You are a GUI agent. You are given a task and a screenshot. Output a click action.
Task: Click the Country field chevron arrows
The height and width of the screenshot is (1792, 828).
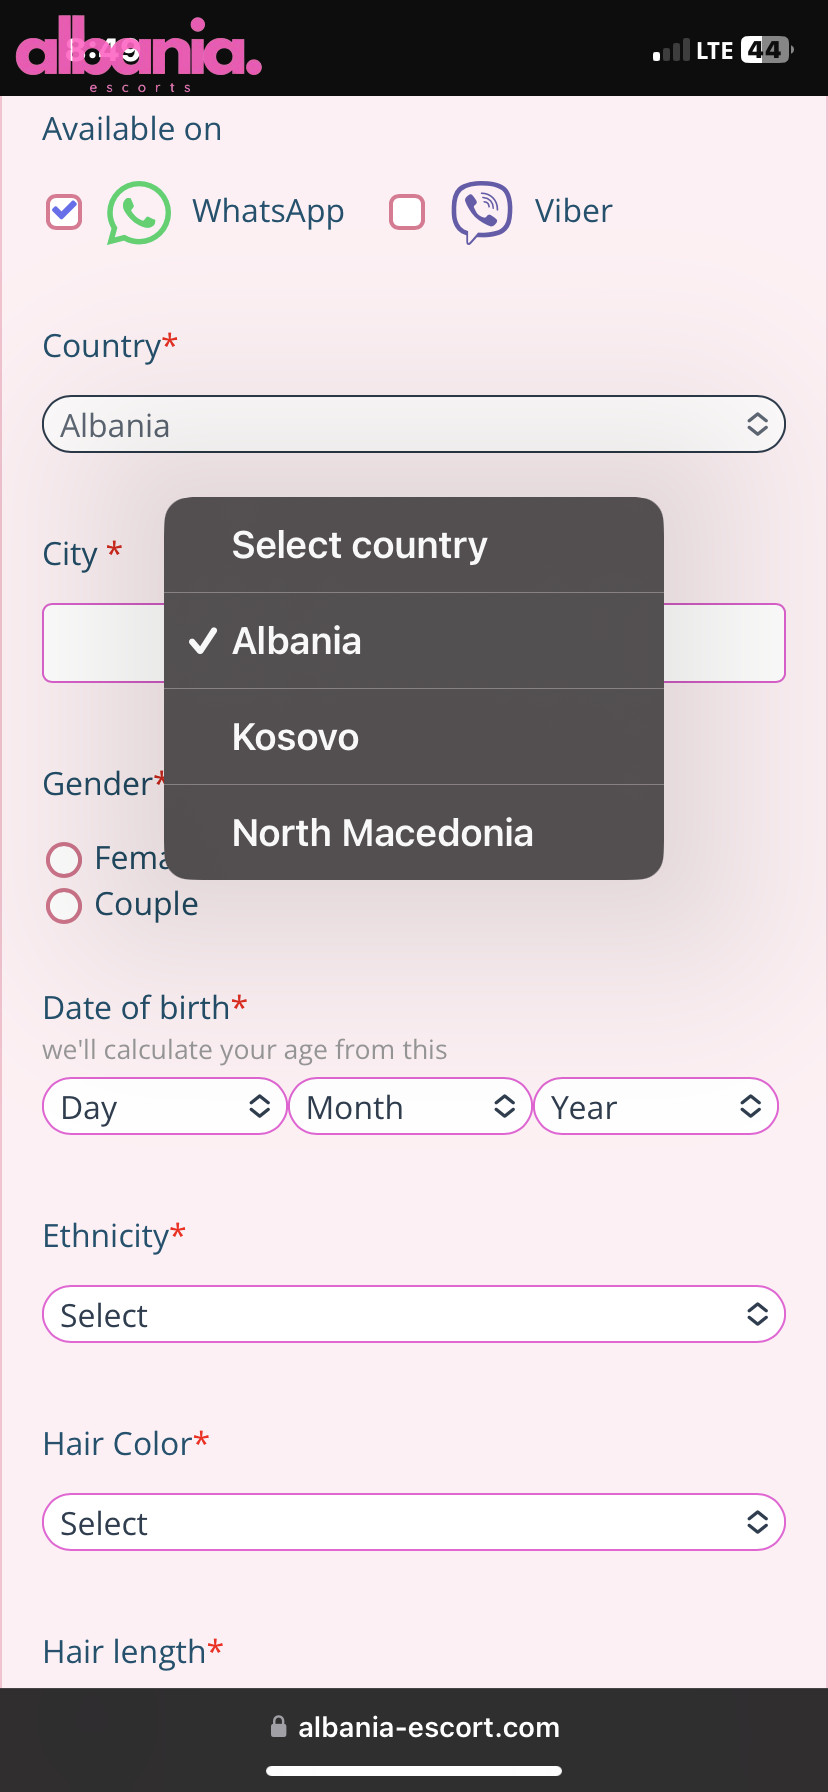(757, 424)
